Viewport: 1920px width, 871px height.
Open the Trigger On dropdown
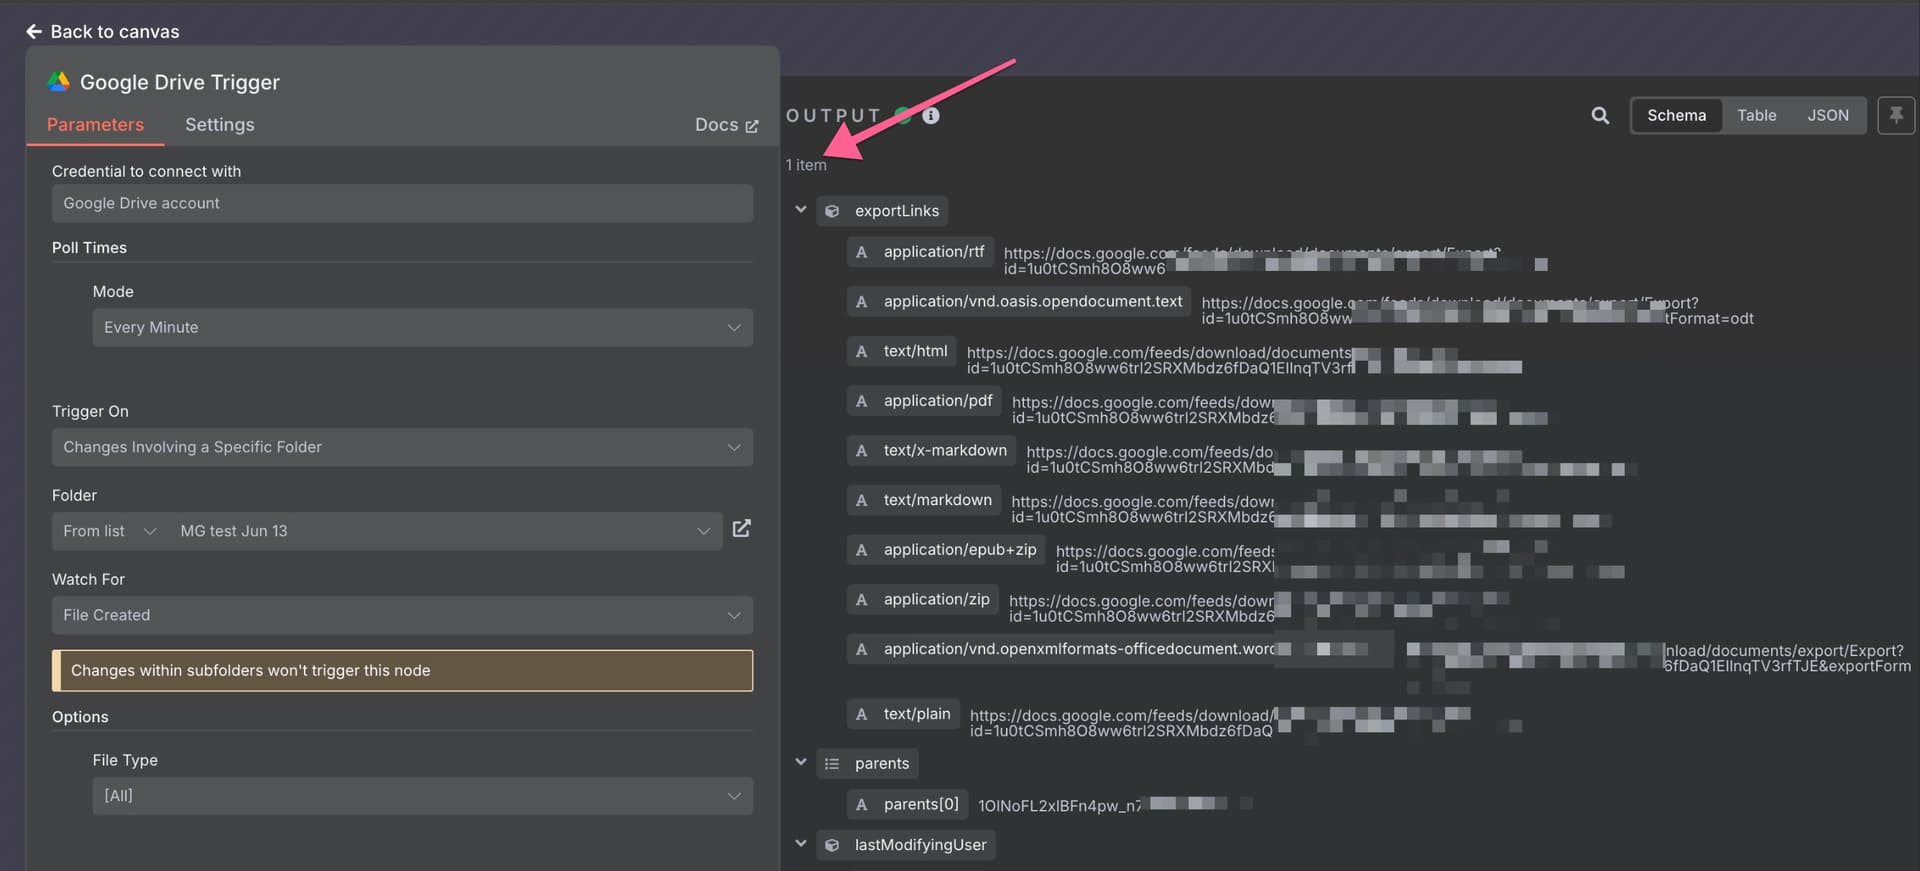click(x=402, y=447)
